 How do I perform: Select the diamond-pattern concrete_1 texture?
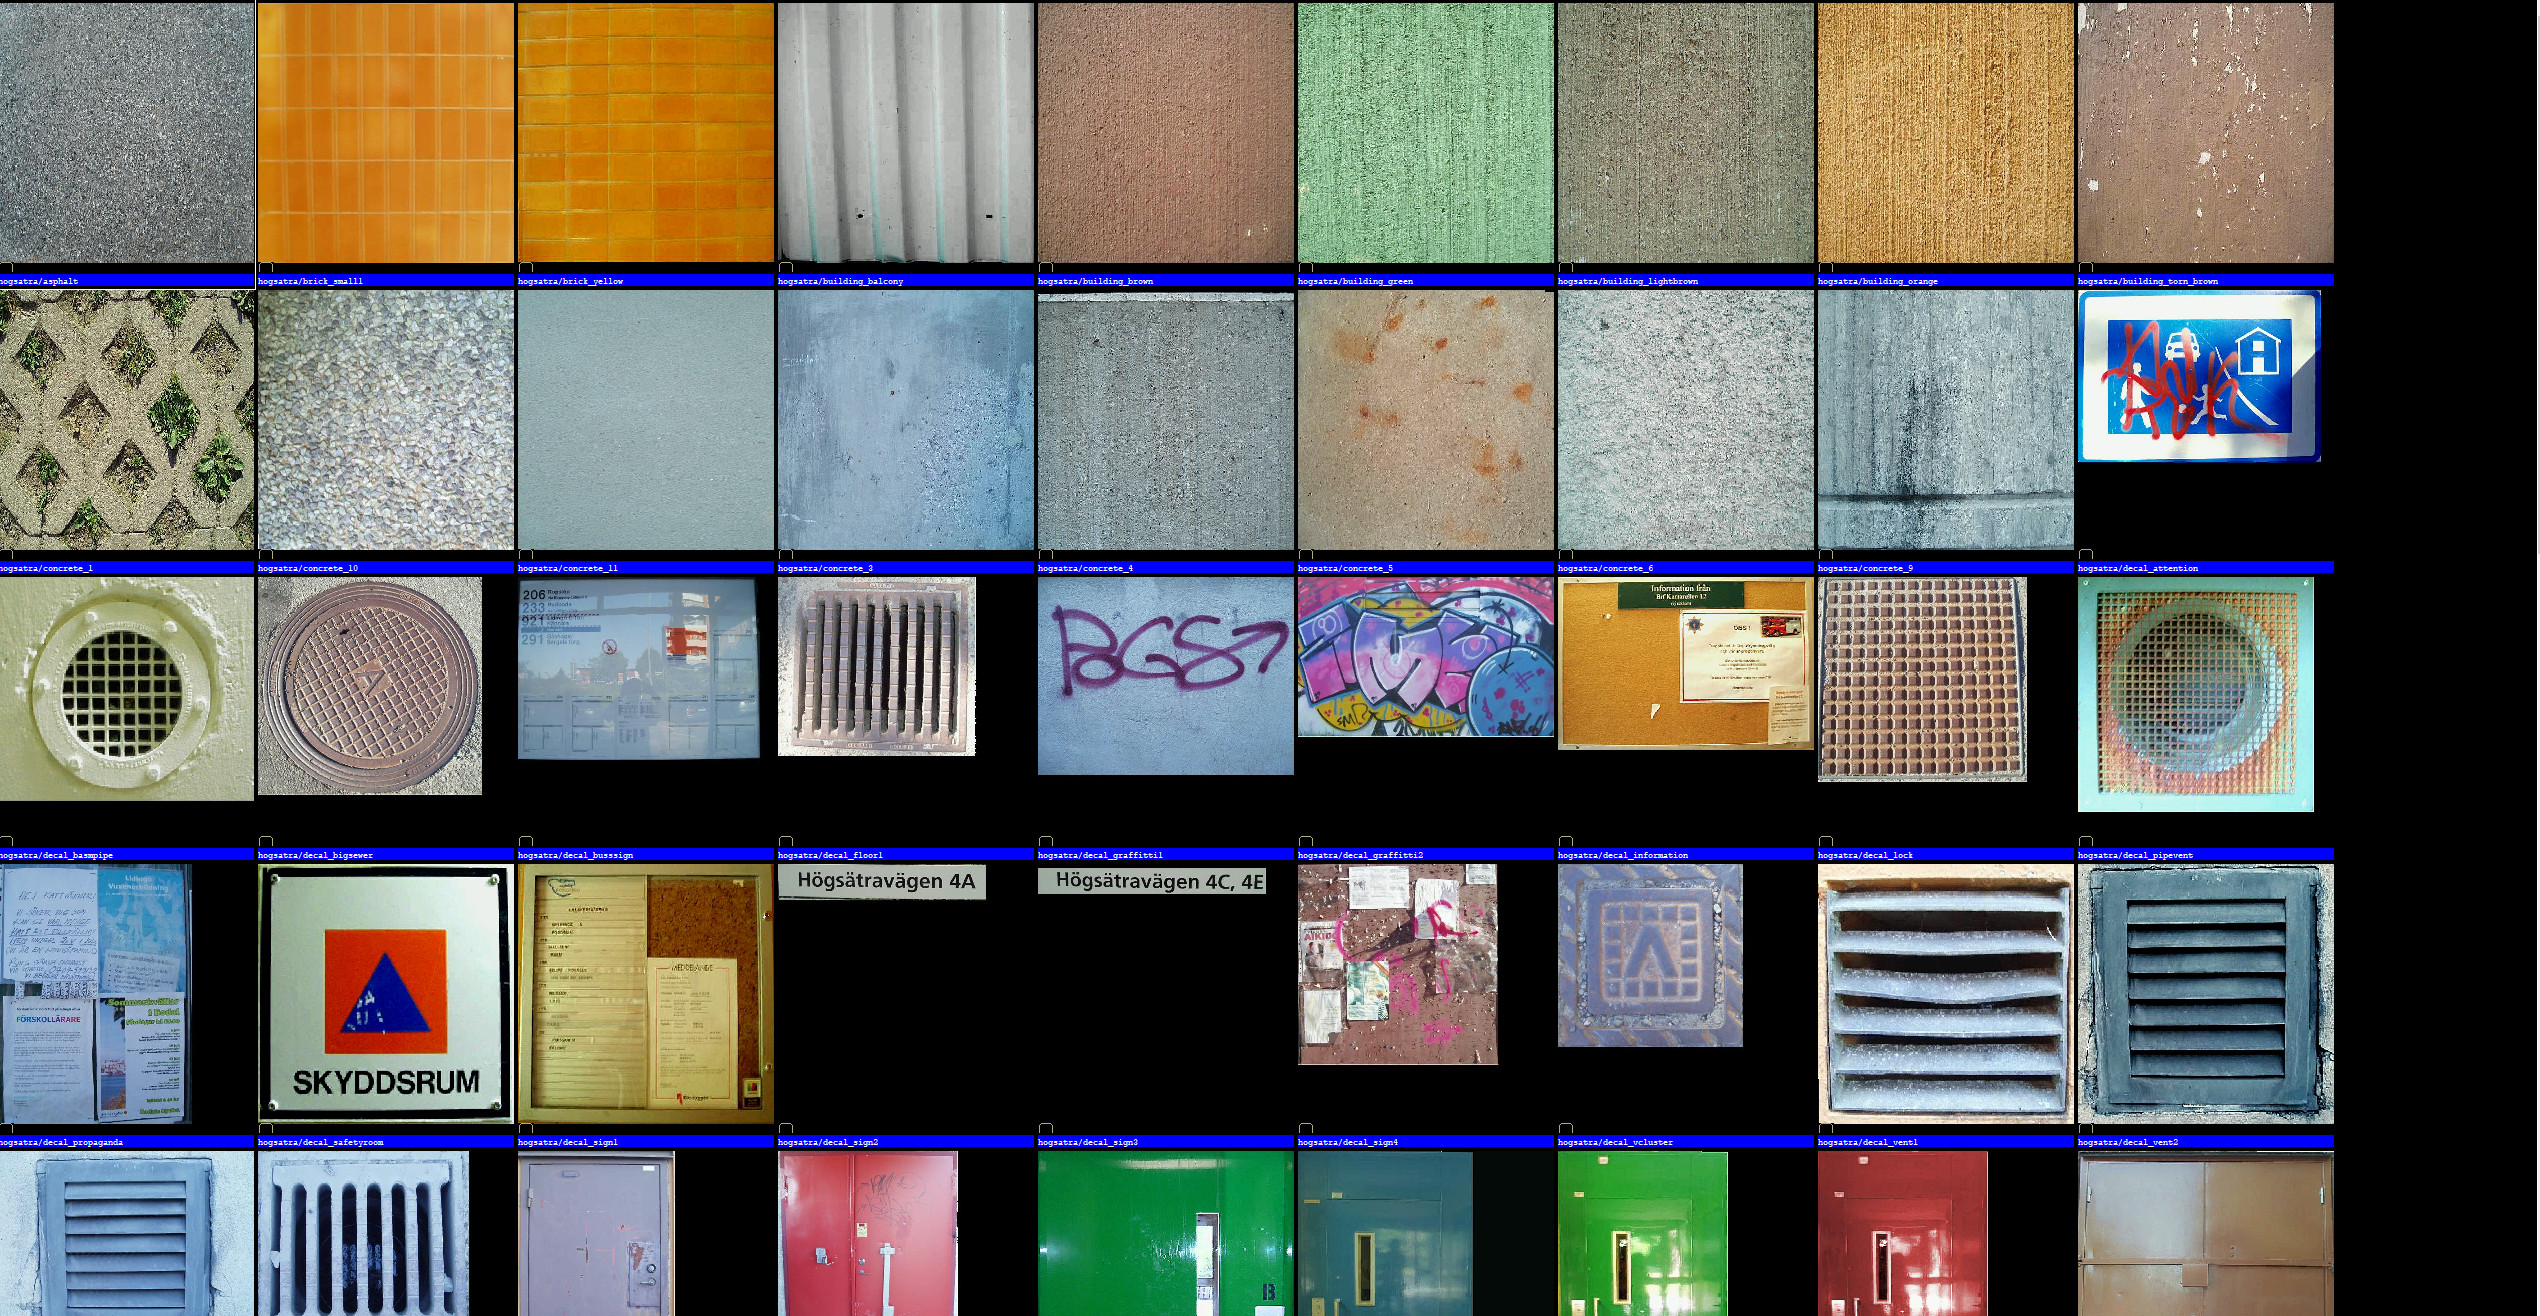pos(127,420)
